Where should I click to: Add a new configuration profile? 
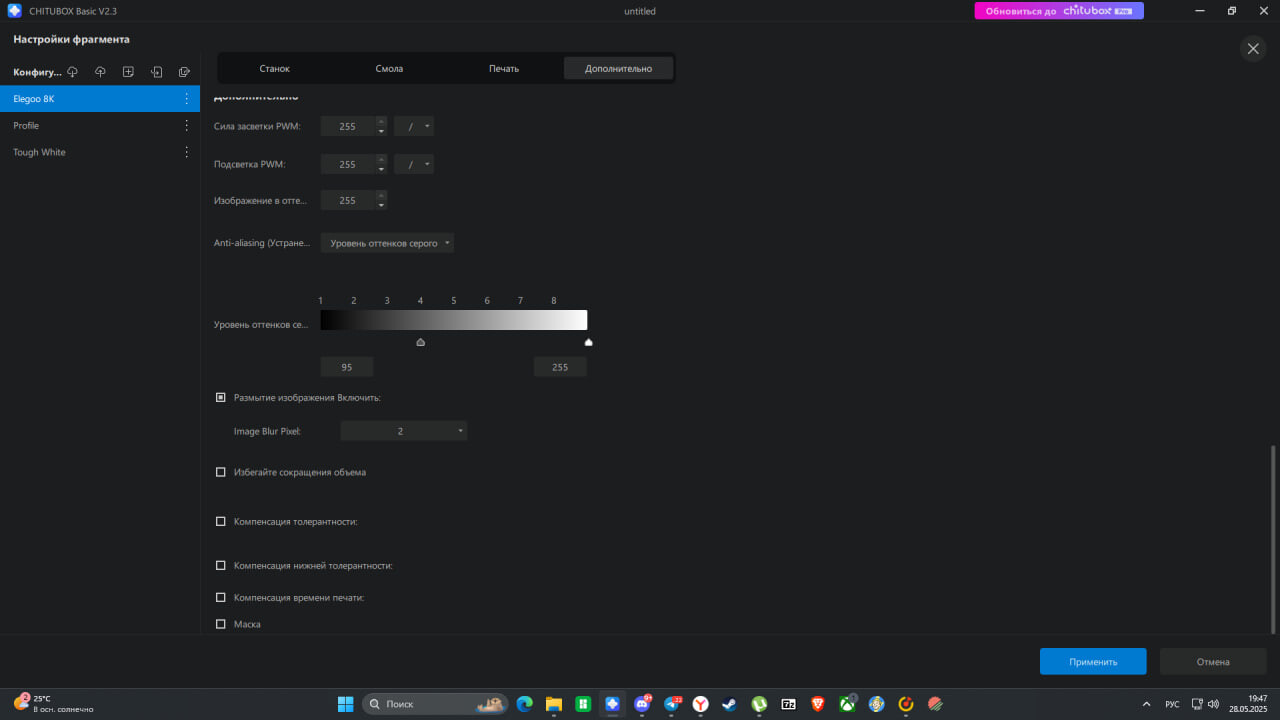coord(128,72)
